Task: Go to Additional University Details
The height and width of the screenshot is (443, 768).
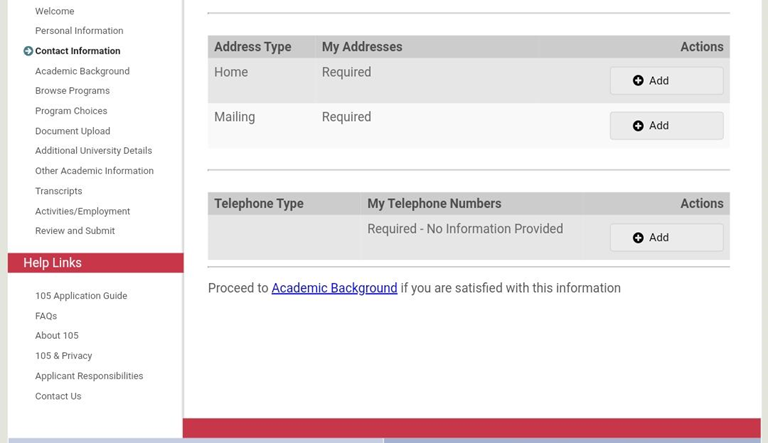Action: (x=93, y=151)
